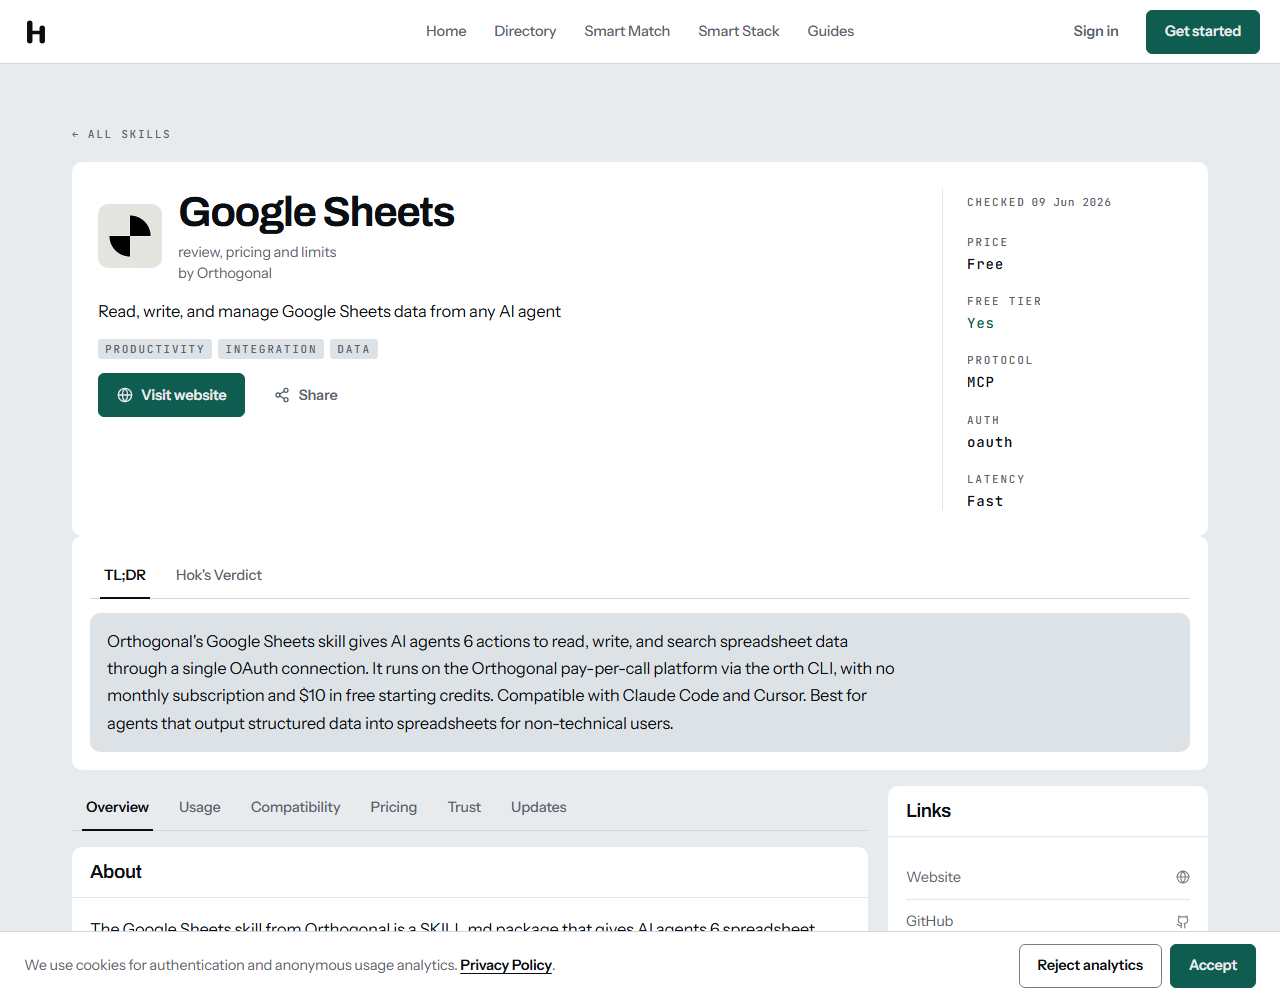1280x1000 pixels.
Task: Open the Home nav item
Action: [x=446, y=31]
